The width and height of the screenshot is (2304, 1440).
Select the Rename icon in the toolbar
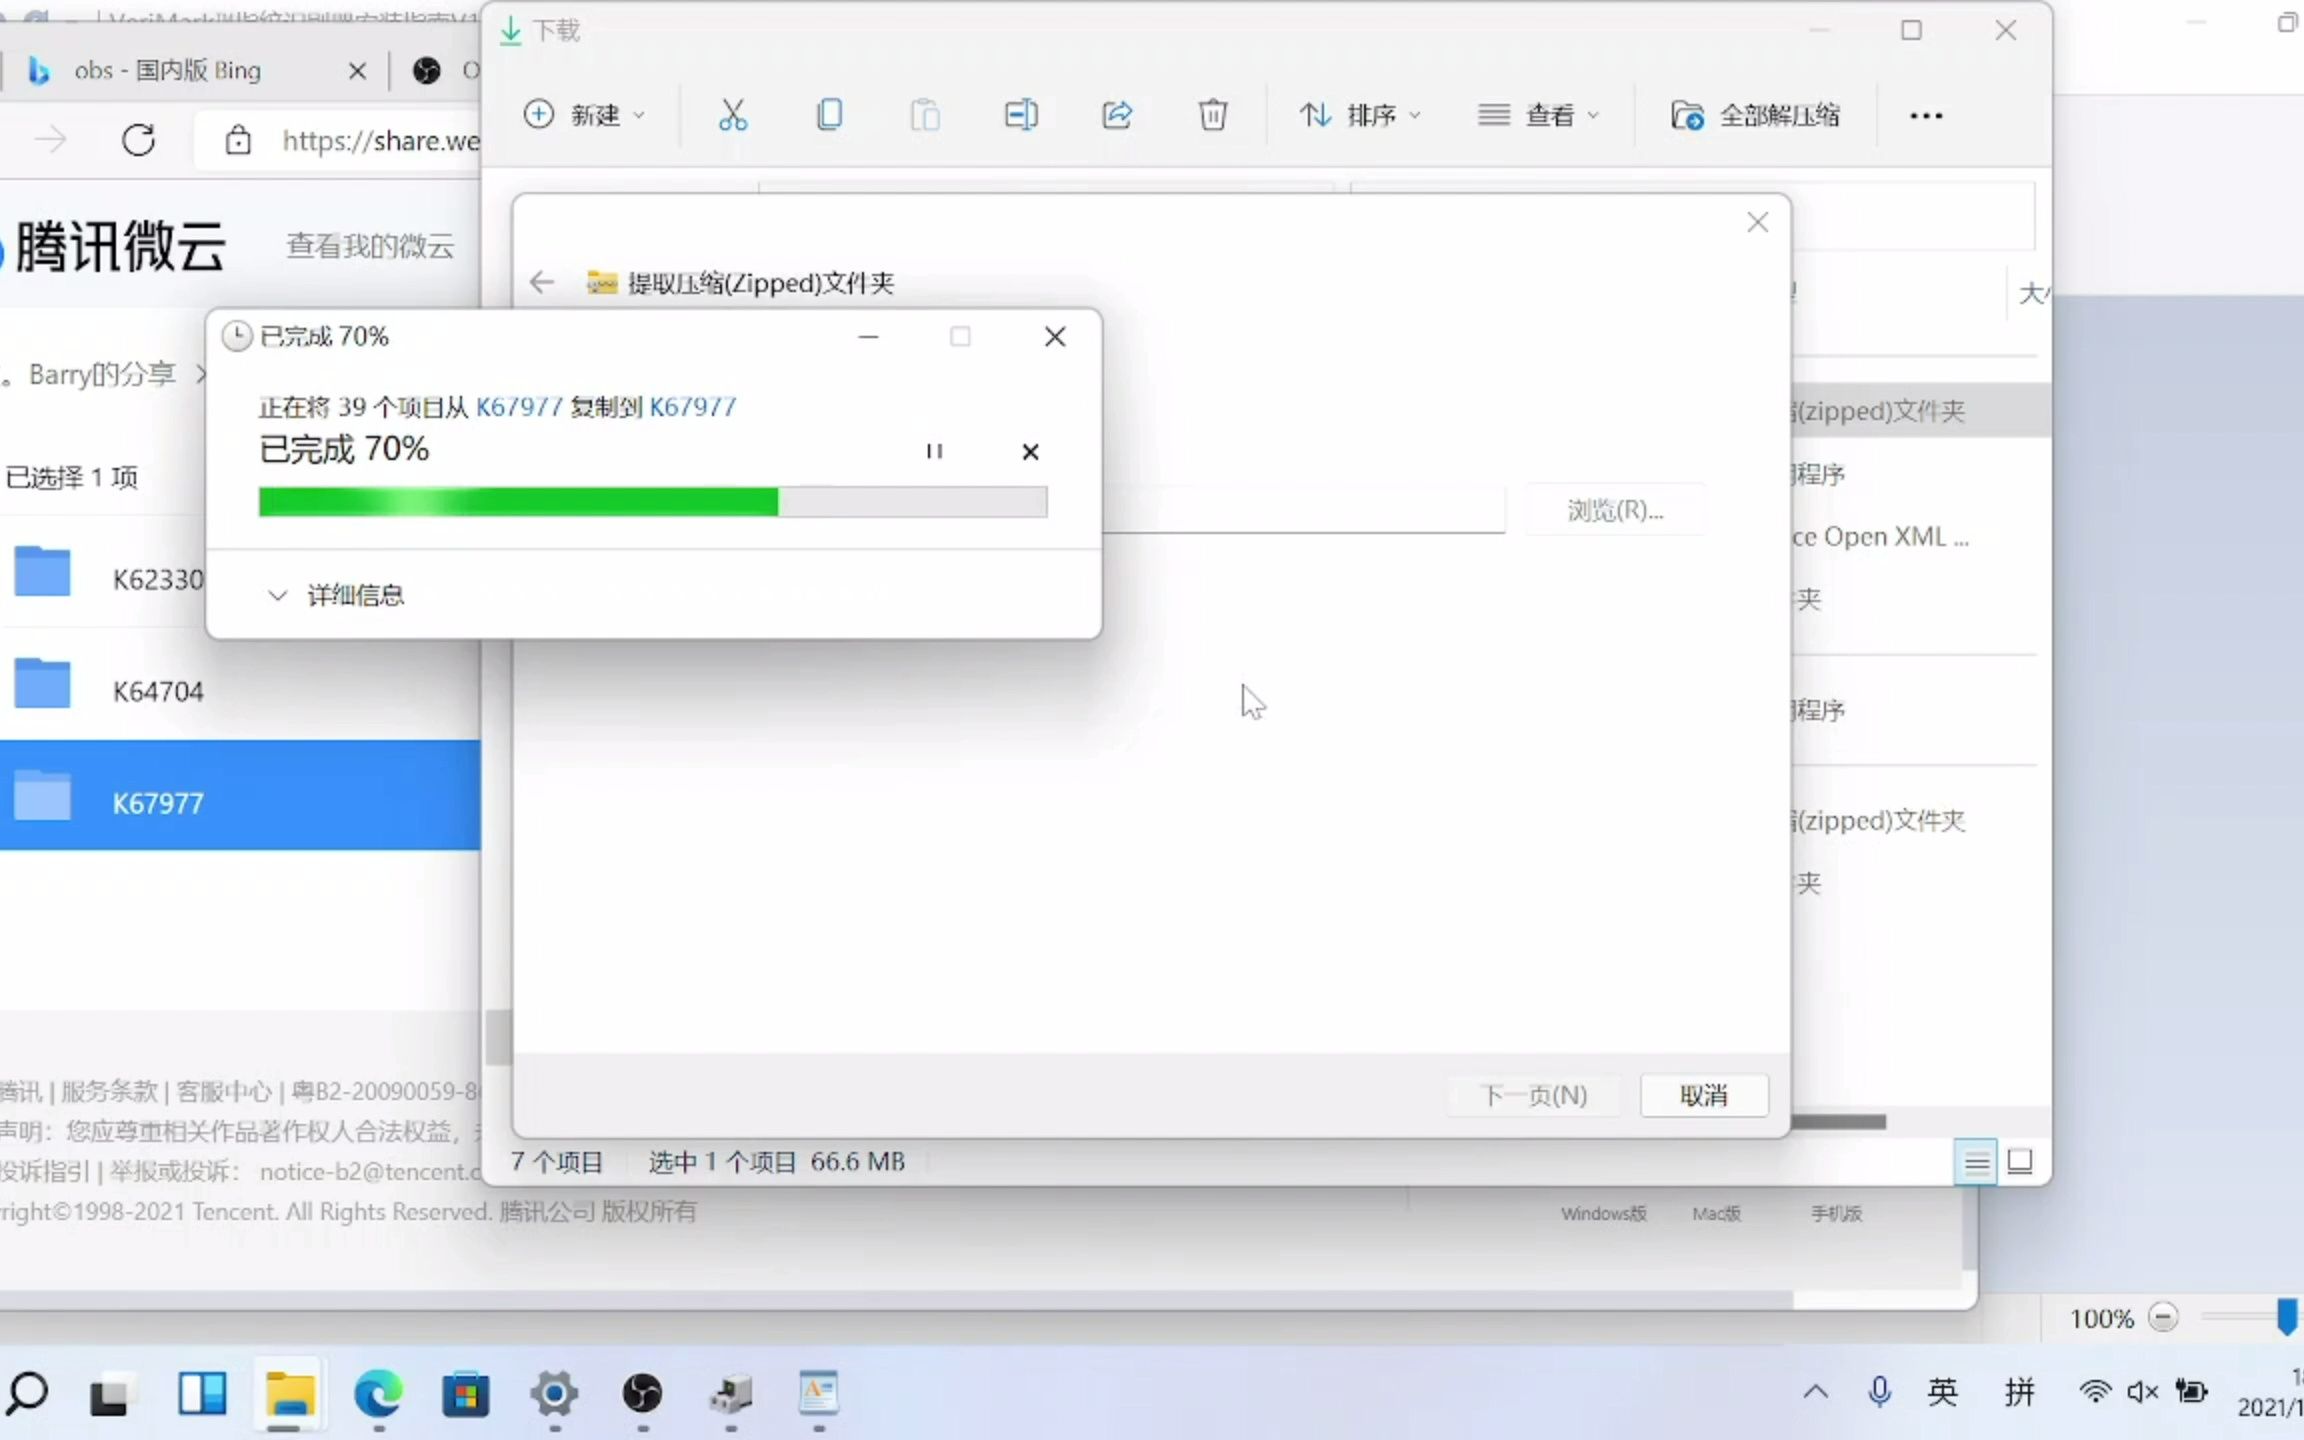coord(1019,114)
